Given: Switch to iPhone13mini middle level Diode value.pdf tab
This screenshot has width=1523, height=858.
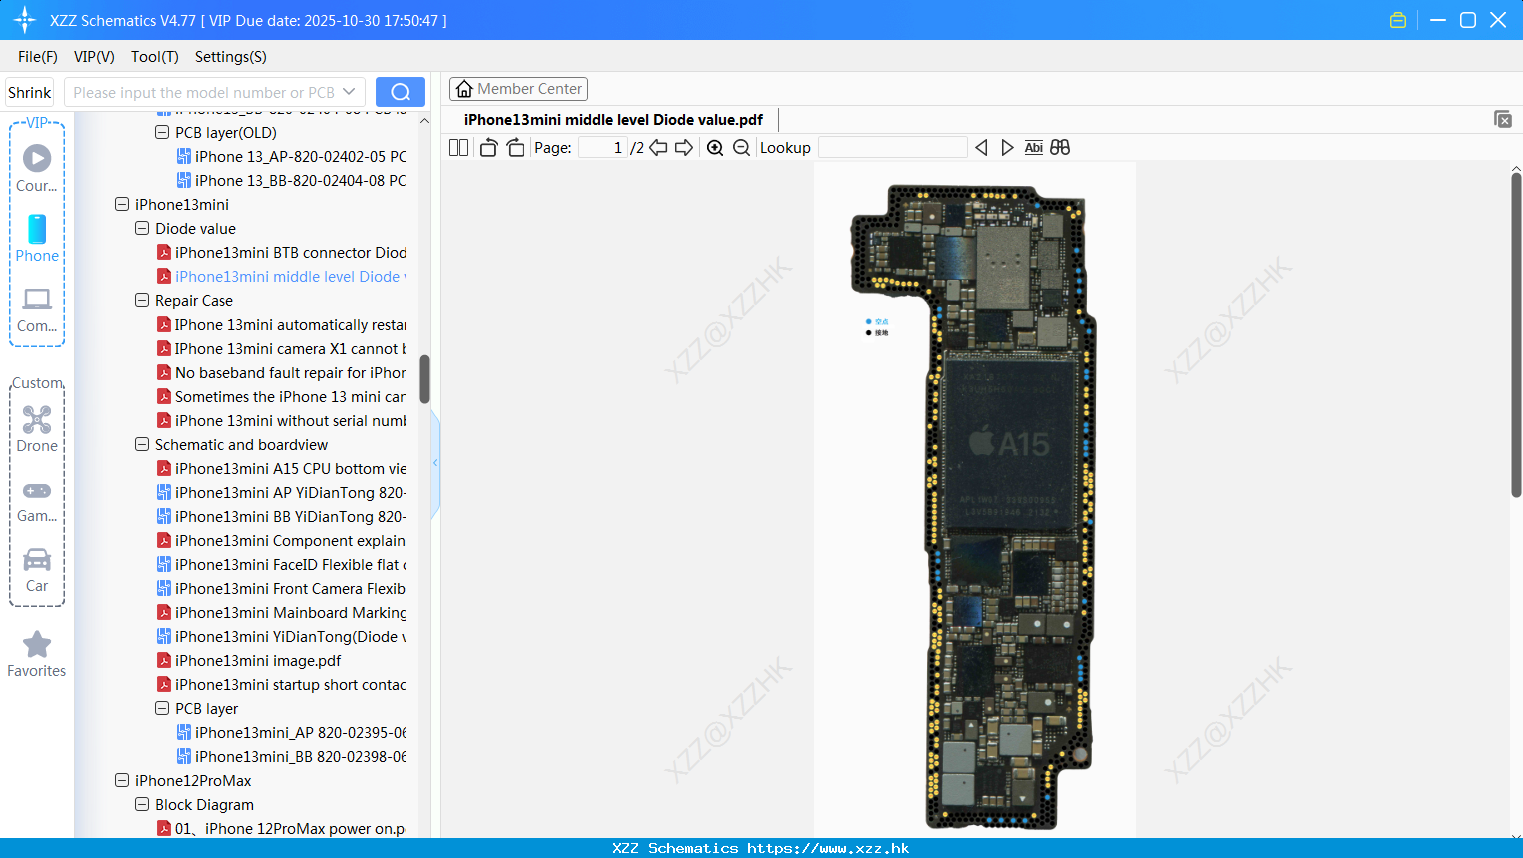Looking at the screenshot, I should pos(613,120).
